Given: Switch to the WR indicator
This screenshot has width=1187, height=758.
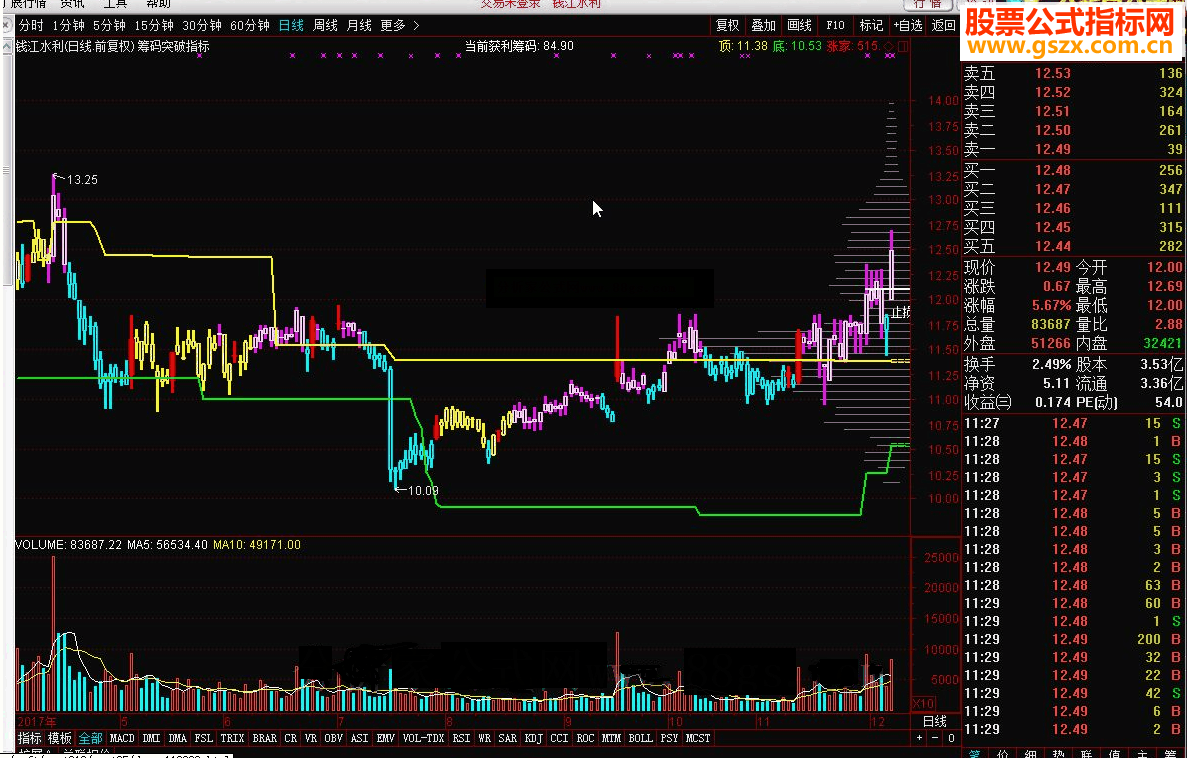Looking at the screenshot, I should [x=484, y=738].
